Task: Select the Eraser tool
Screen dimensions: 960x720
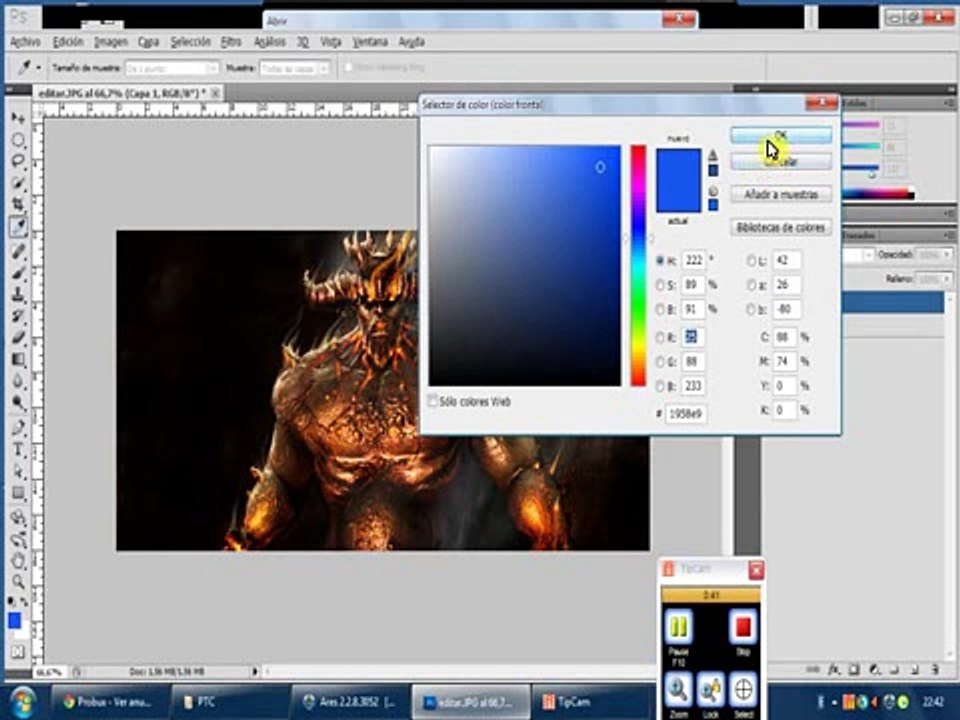Action: [x=18, y=338]
